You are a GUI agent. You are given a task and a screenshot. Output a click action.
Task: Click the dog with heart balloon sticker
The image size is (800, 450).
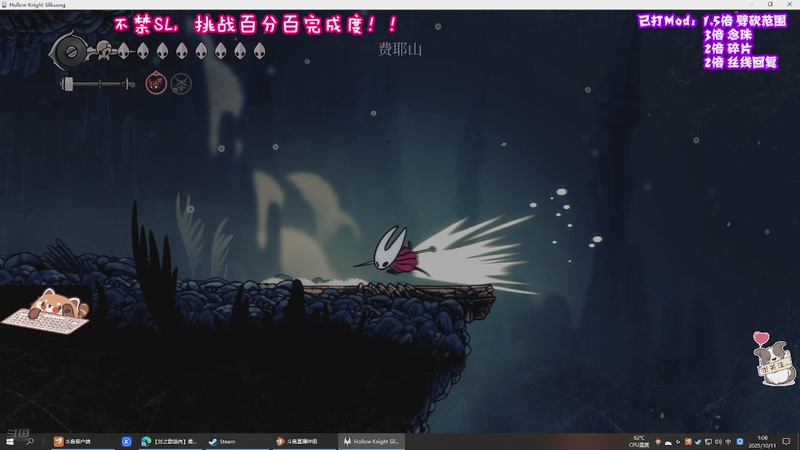pos(773,359)
